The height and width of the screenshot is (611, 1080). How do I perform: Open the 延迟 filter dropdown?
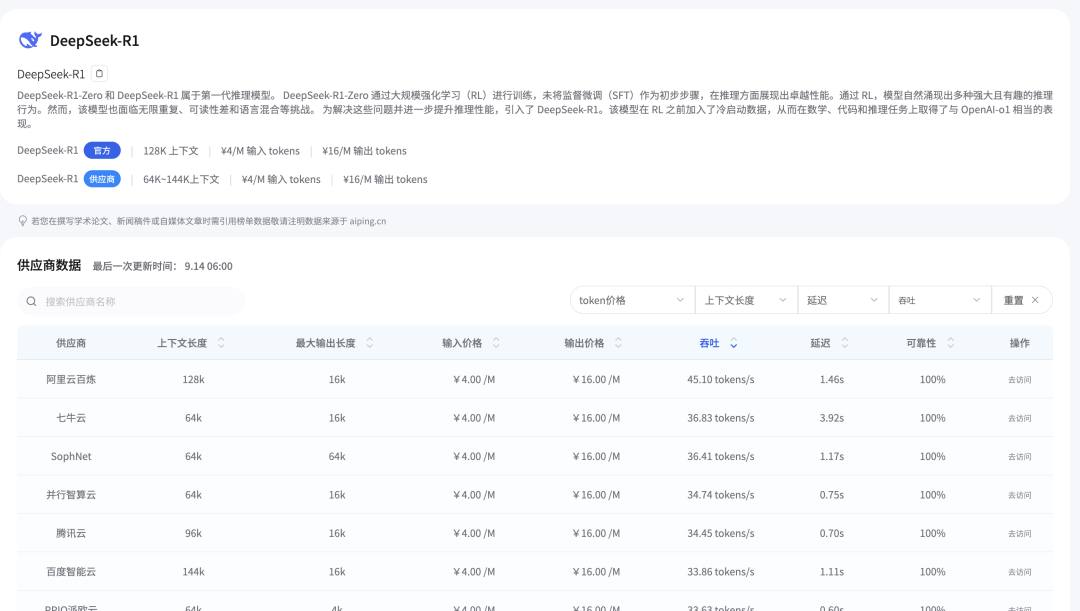[843, 300]
